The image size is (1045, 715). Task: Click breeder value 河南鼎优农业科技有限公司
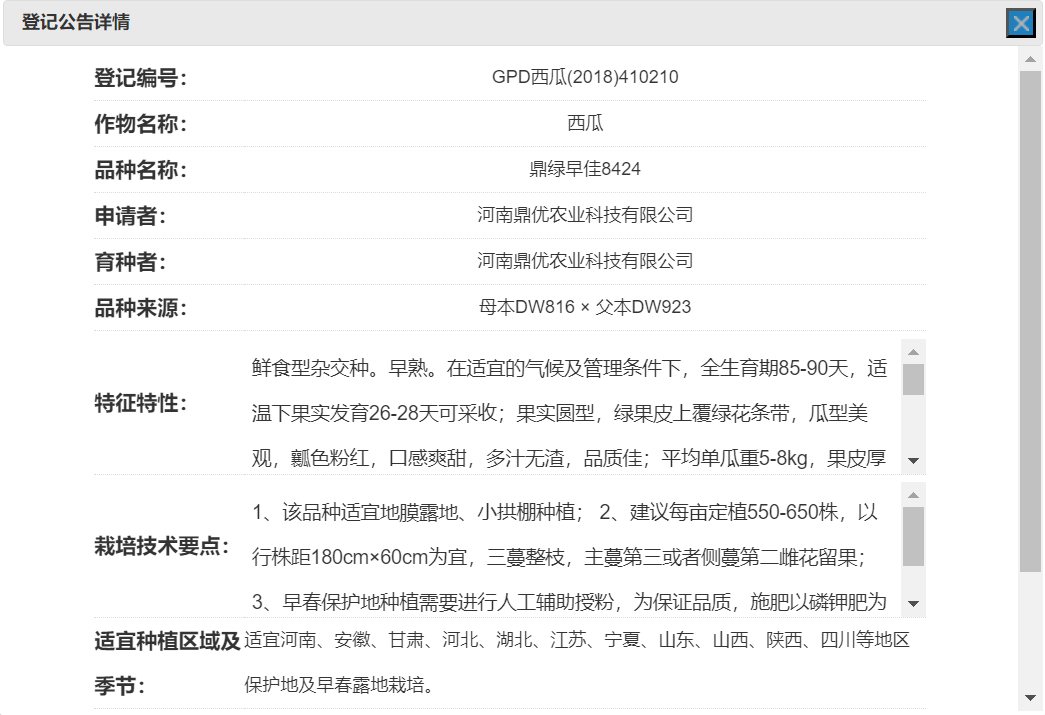pos(585,261)
